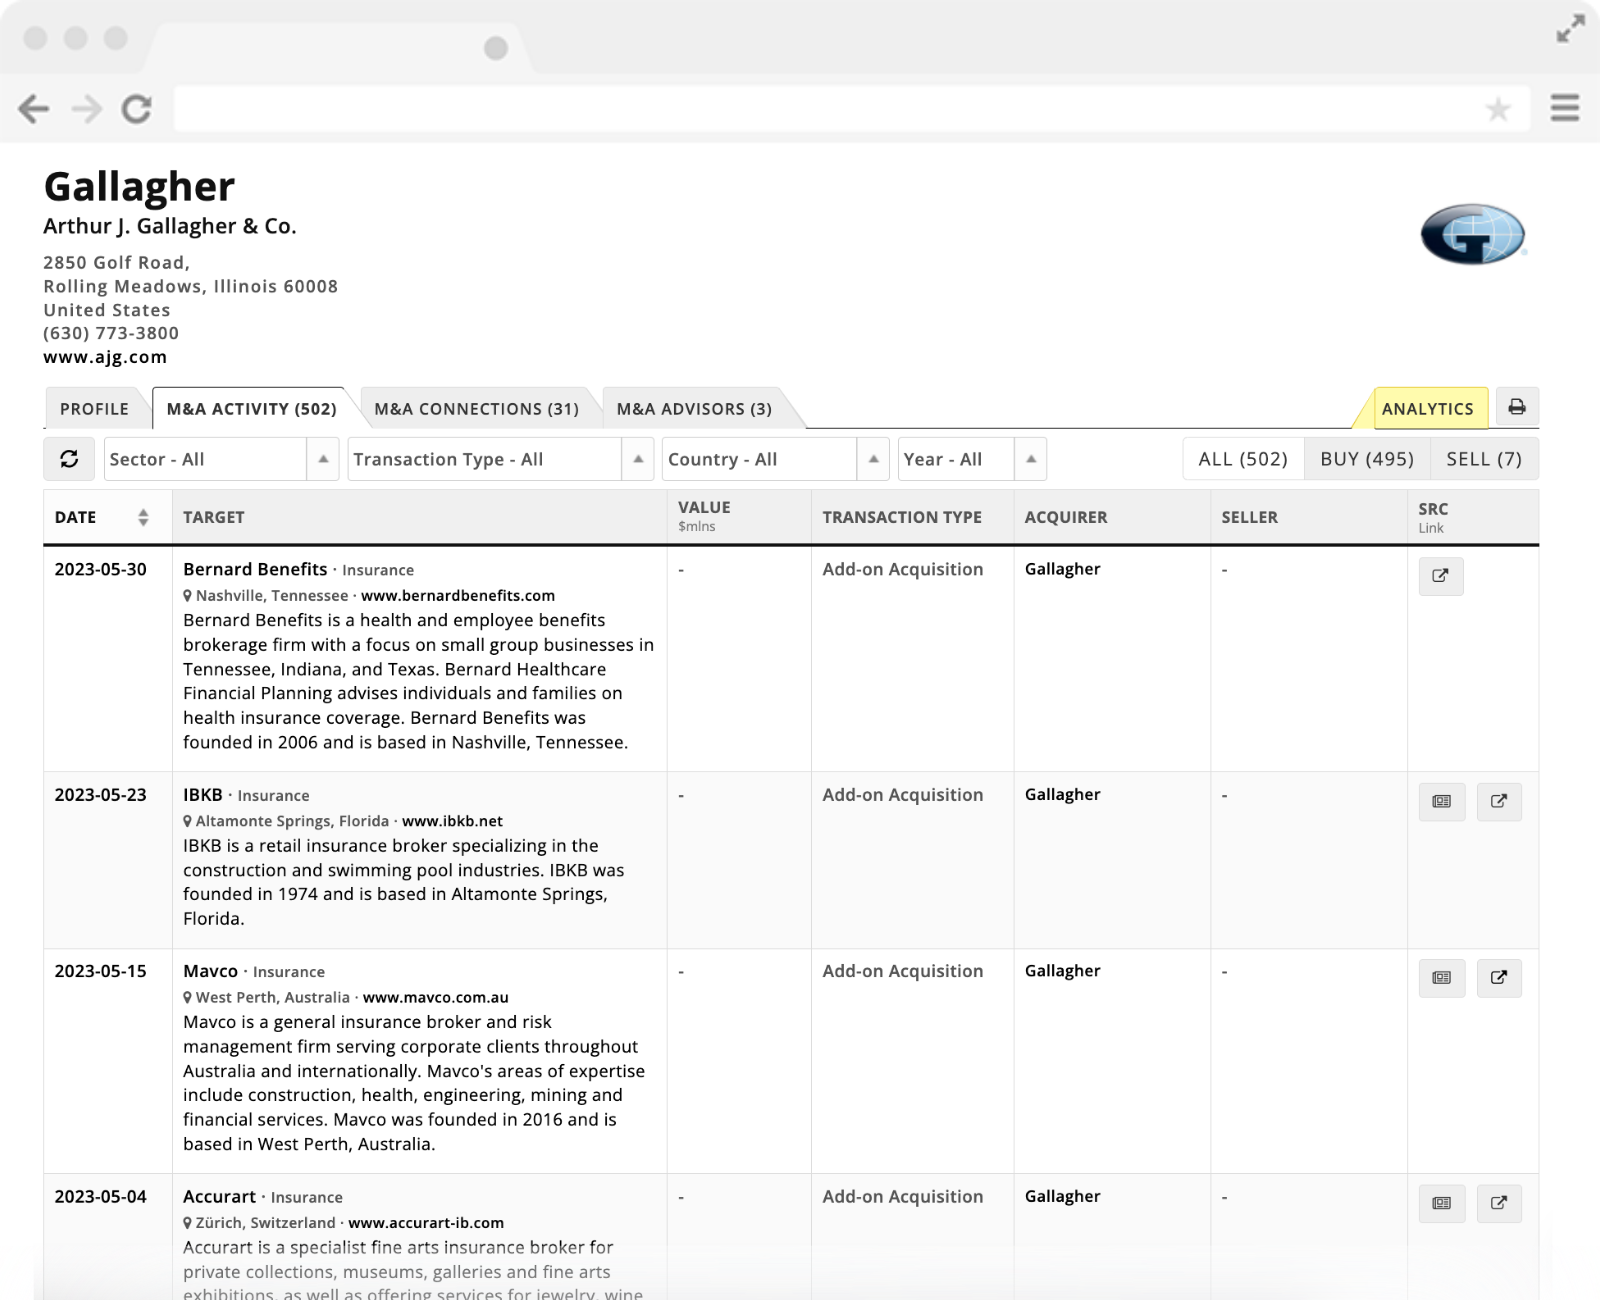Open the Analytics button
The width and height of the screenshot is (1600, 1300).
point(1427,409)
